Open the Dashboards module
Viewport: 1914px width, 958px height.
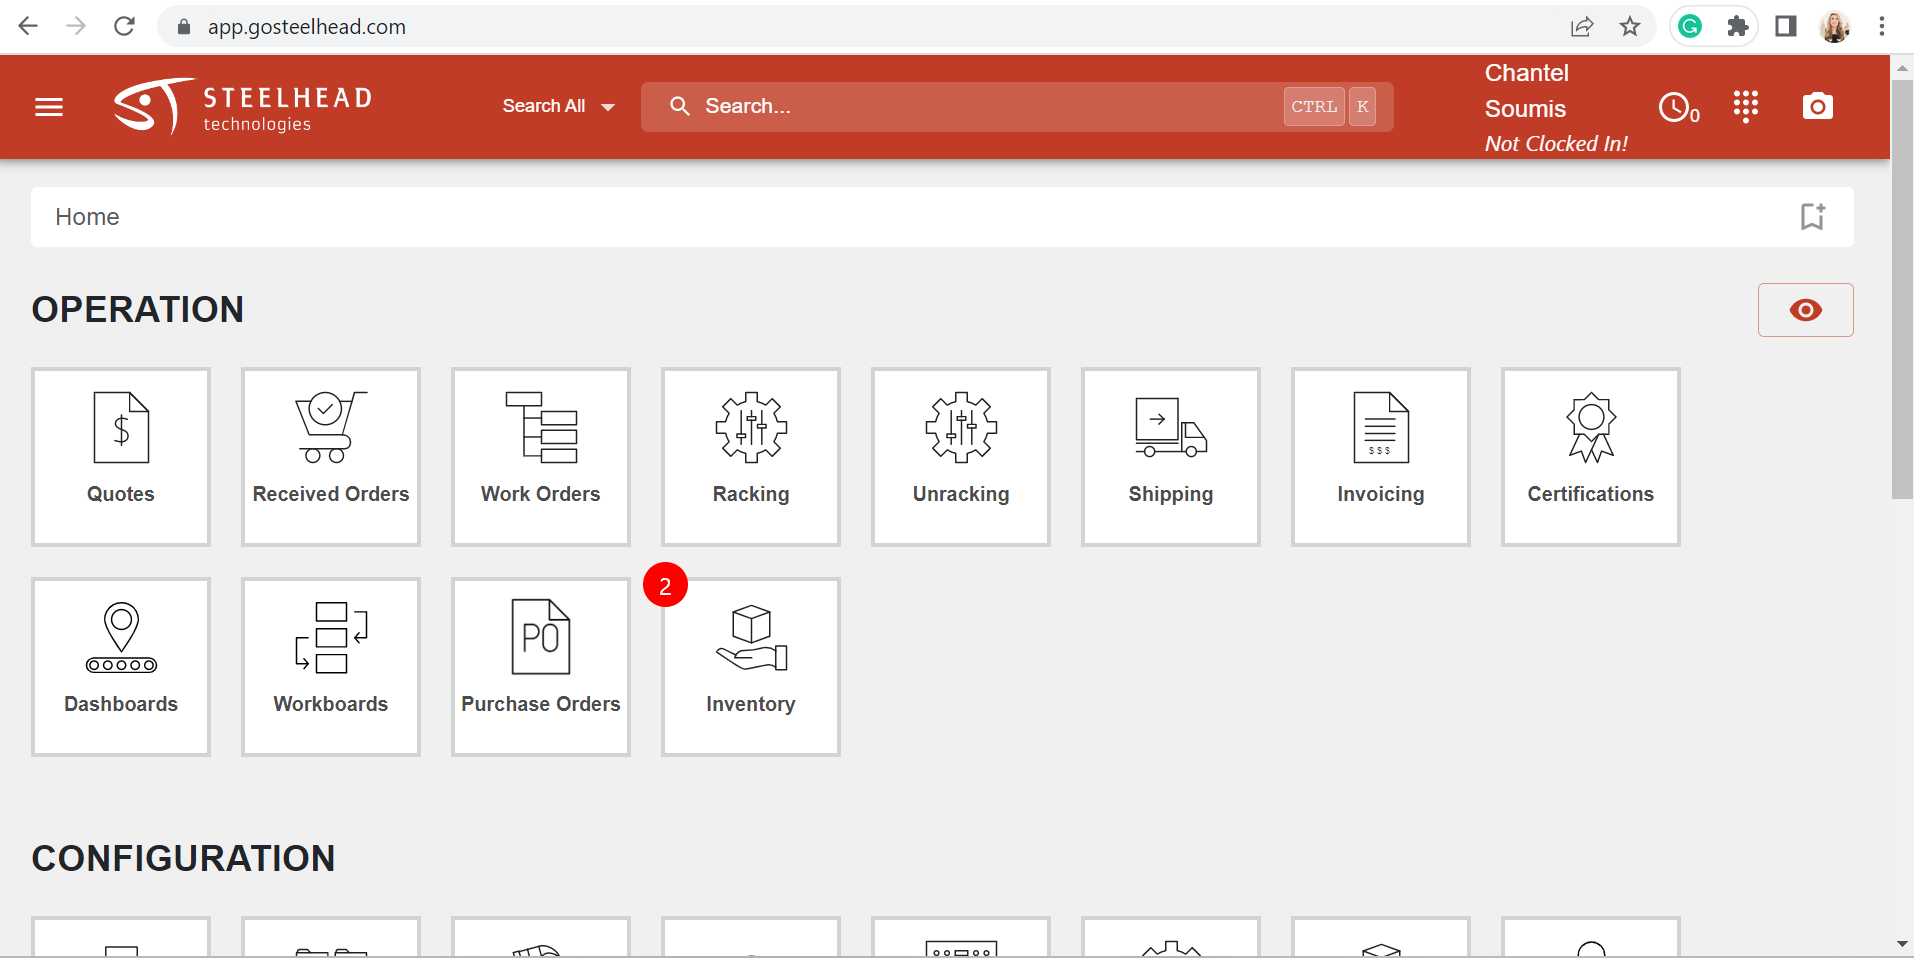[120, 667]
